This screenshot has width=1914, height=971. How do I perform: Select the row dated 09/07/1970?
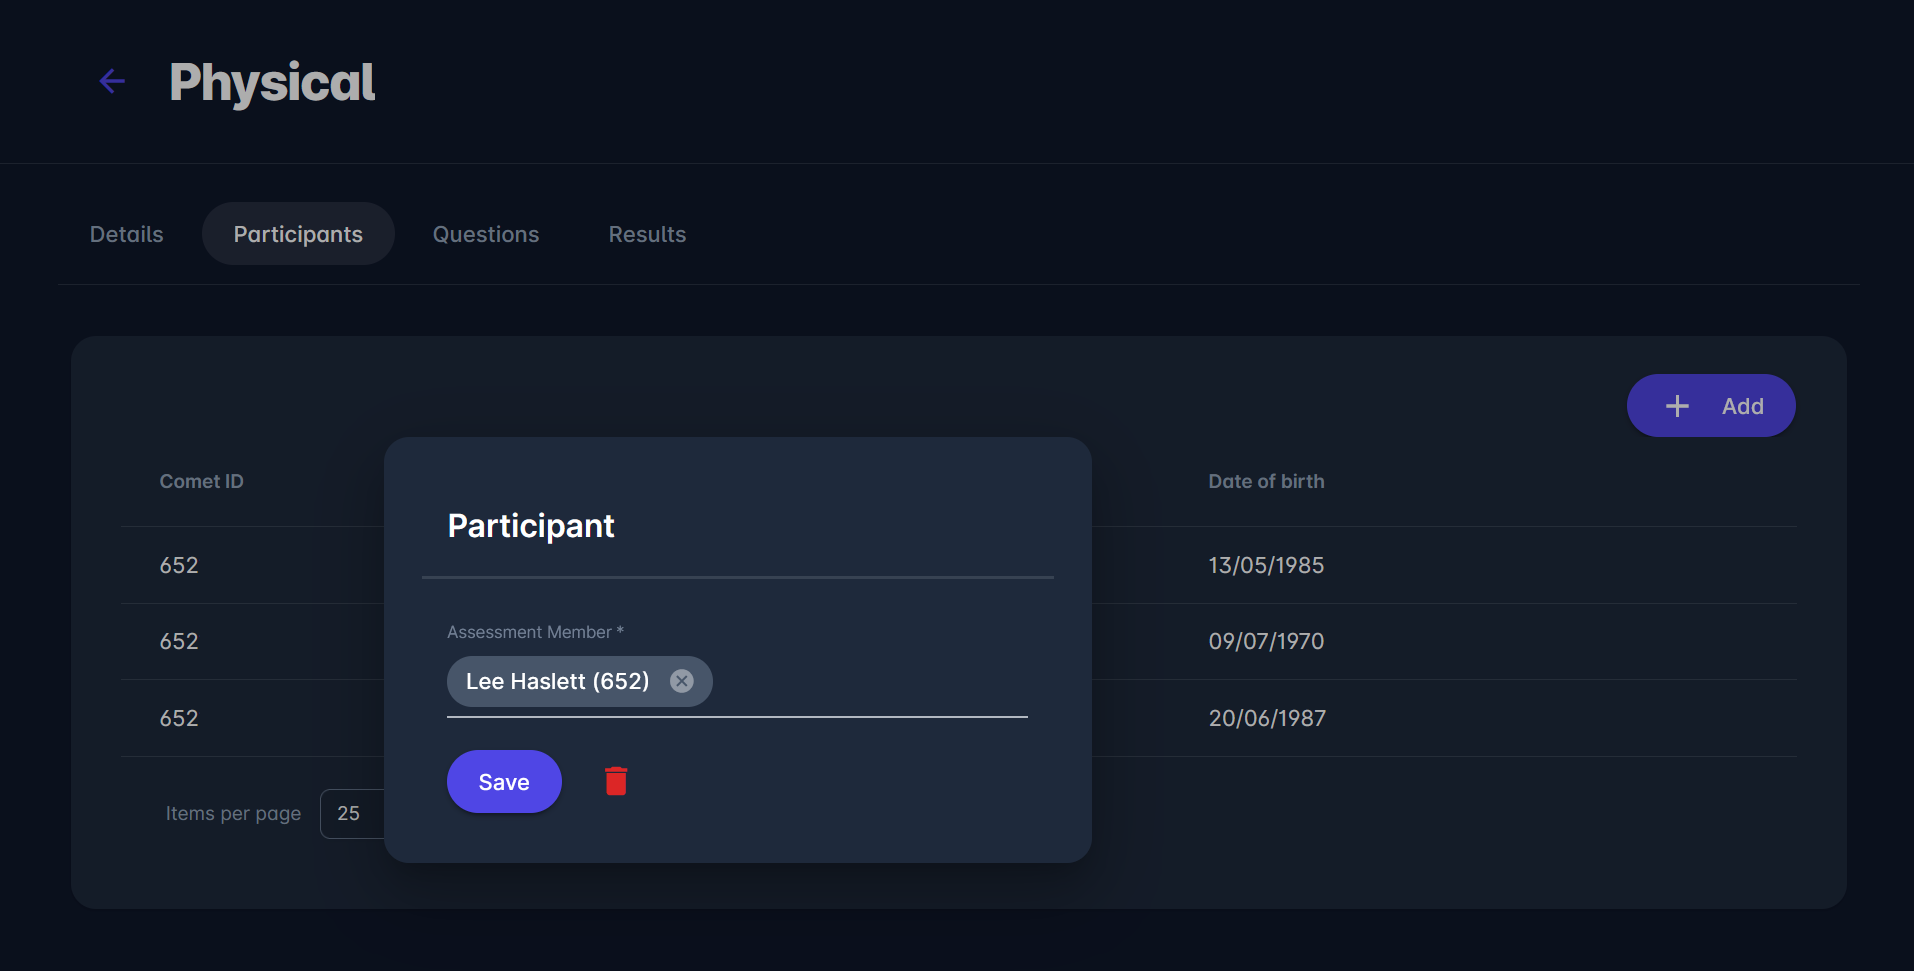1266,641
